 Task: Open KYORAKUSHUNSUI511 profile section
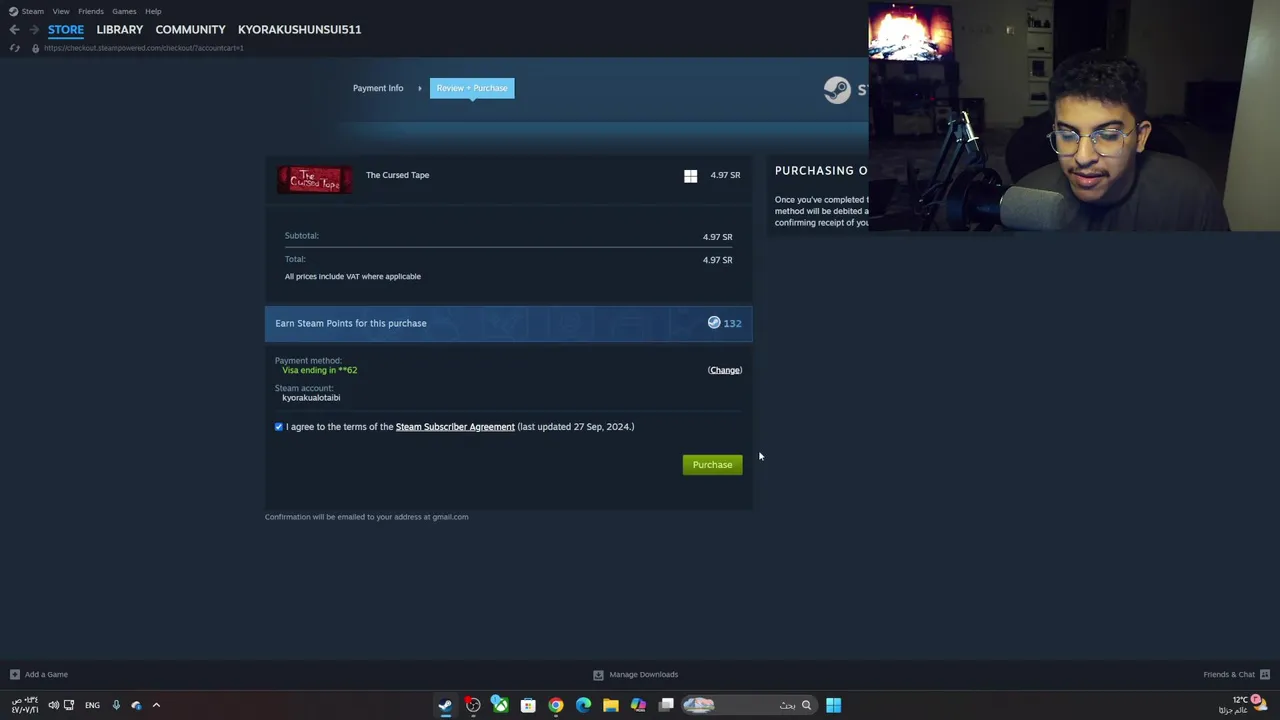tap(299, 29)
